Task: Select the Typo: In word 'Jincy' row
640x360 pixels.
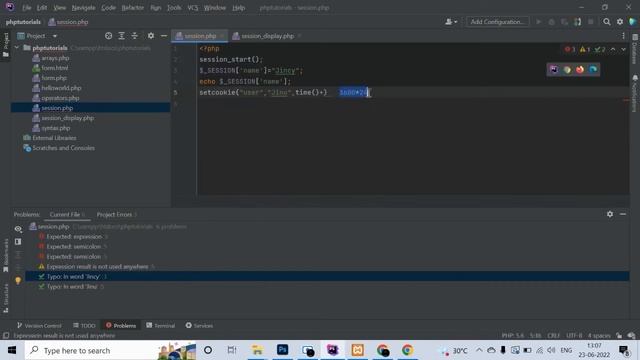Action: coord(327,276)
